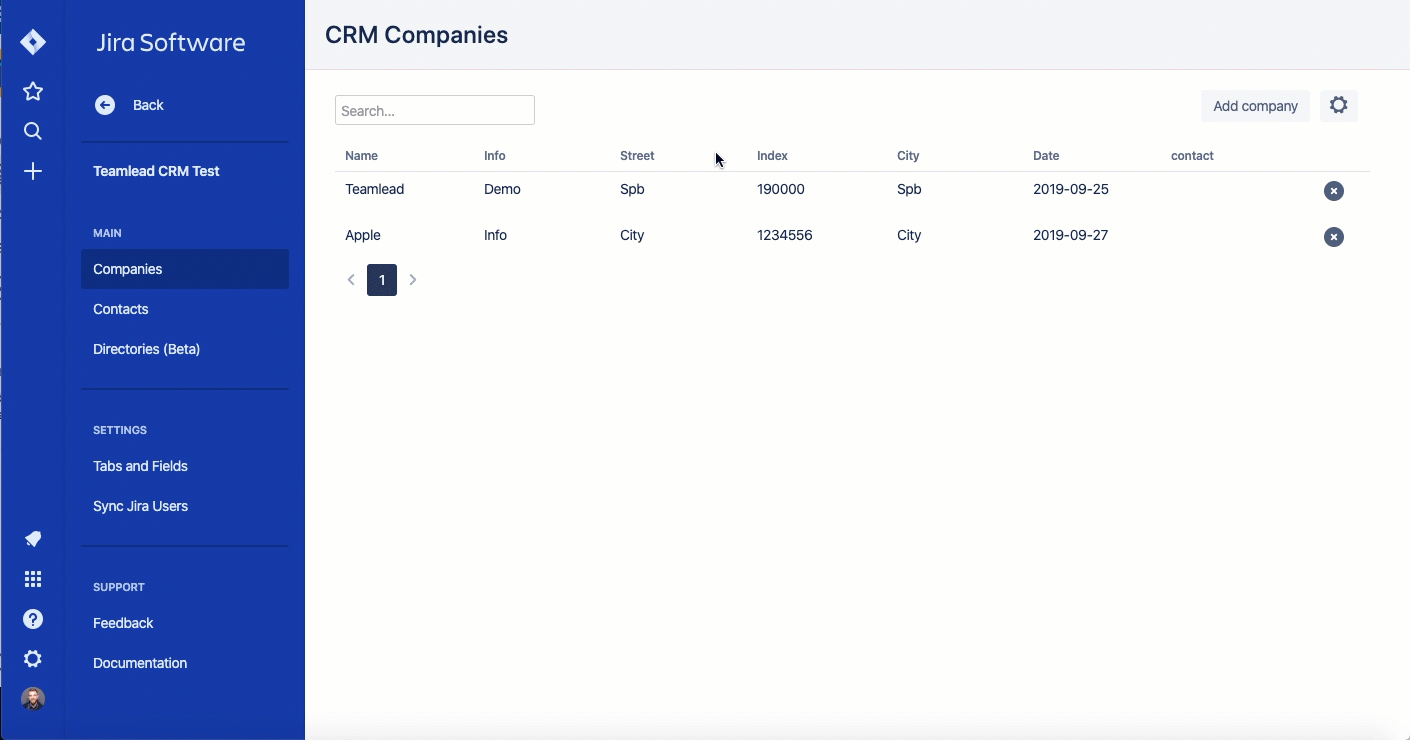Click the user profile avatar
The width and height of the screenshot is (1410, 740).
[33, 698]
